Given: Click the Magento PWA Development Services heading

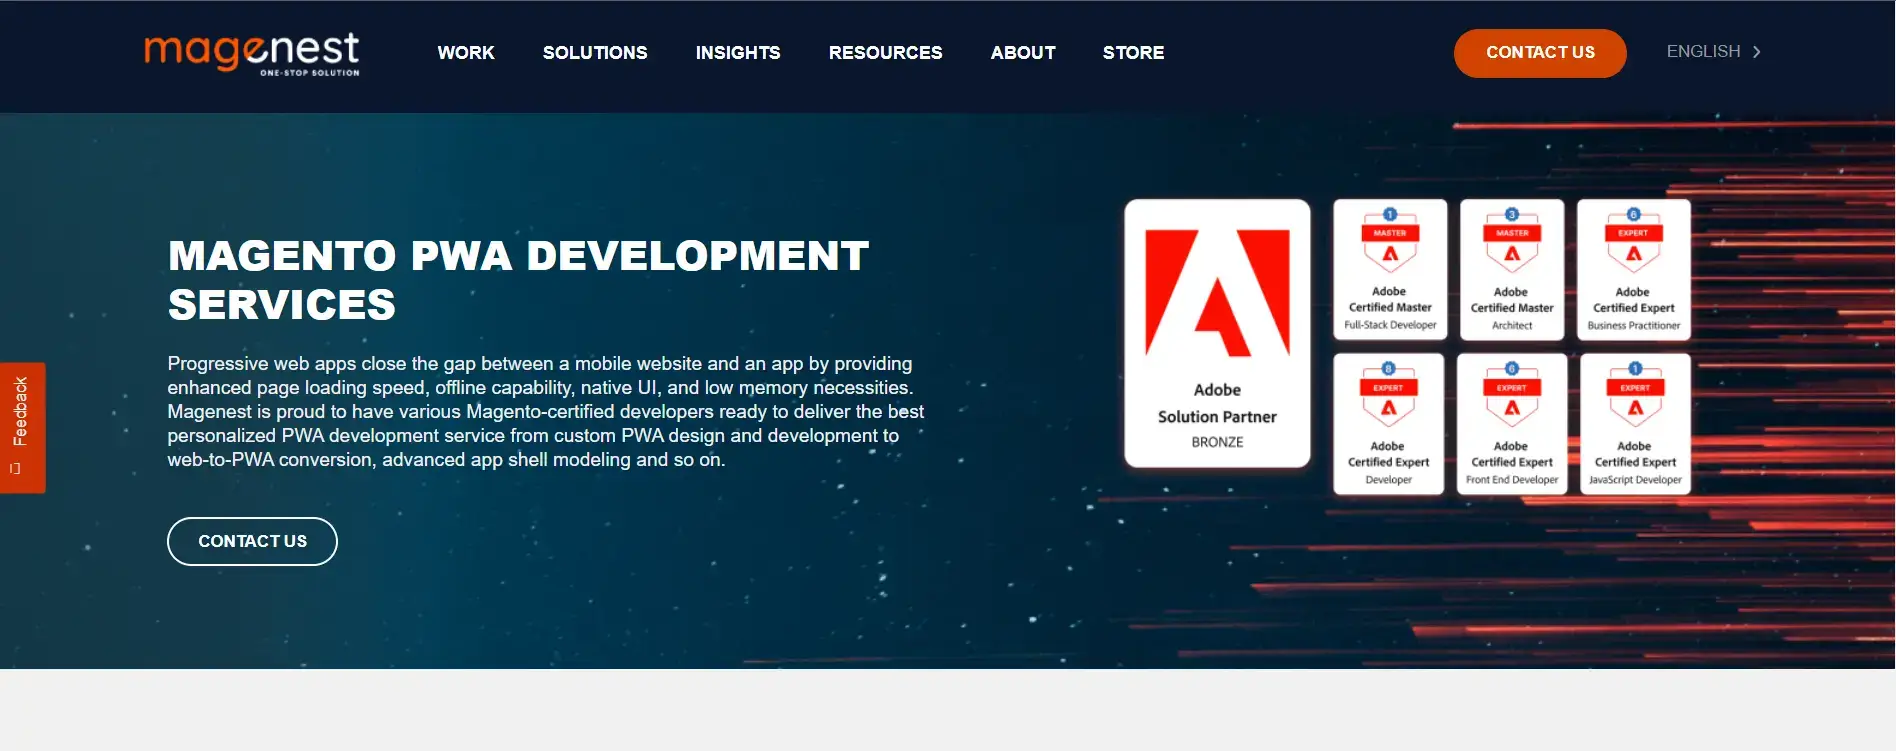Looking at the screenshot, I should tap(518, 280).
